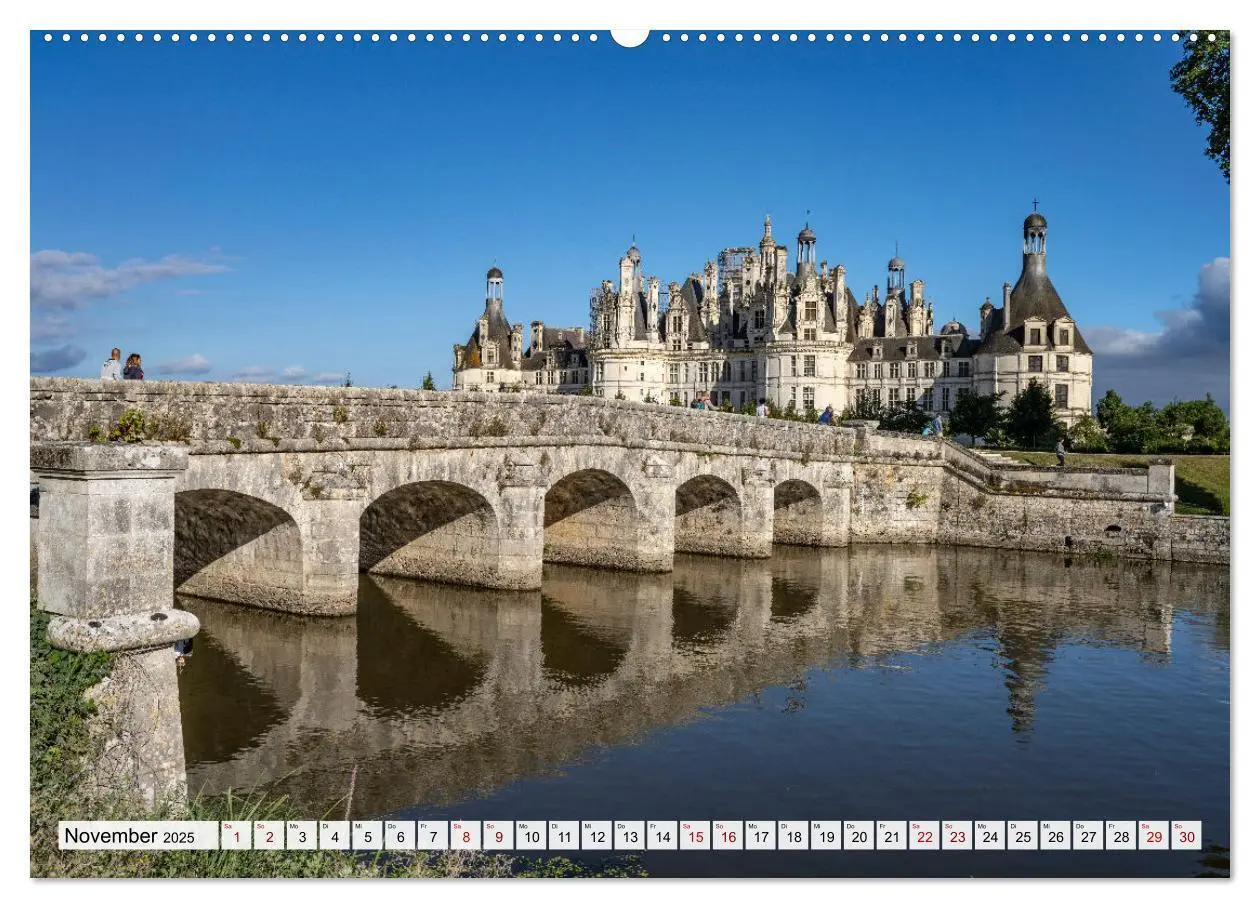Select red Saturday date 22

pyautogui.click(x=924, y=836)
